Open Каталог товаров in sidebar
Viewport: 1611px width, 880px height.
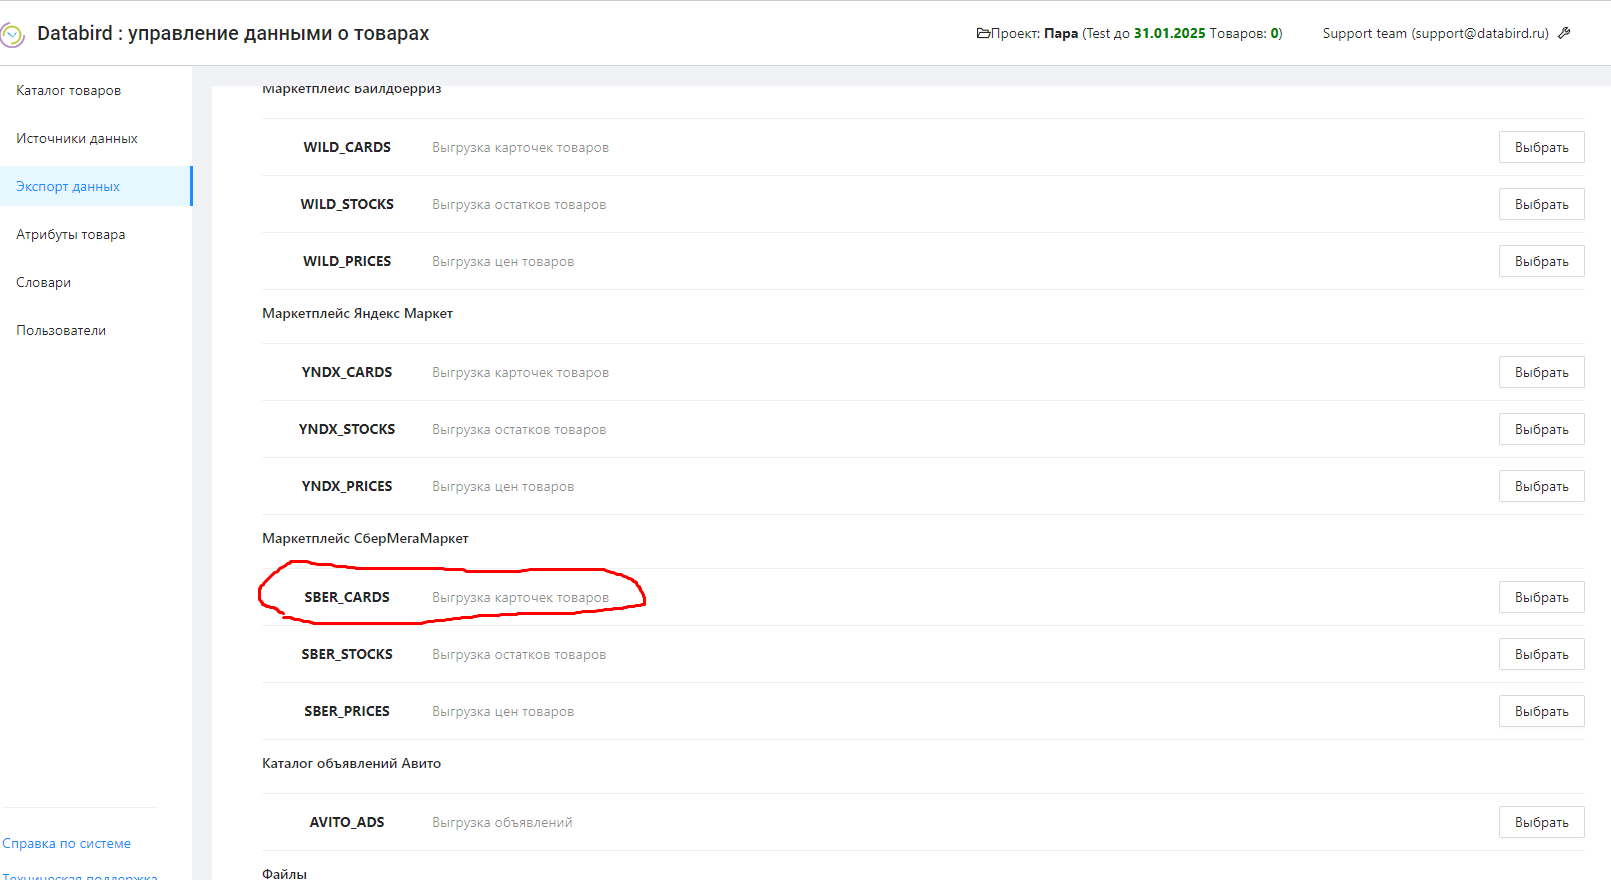point(68,90)
